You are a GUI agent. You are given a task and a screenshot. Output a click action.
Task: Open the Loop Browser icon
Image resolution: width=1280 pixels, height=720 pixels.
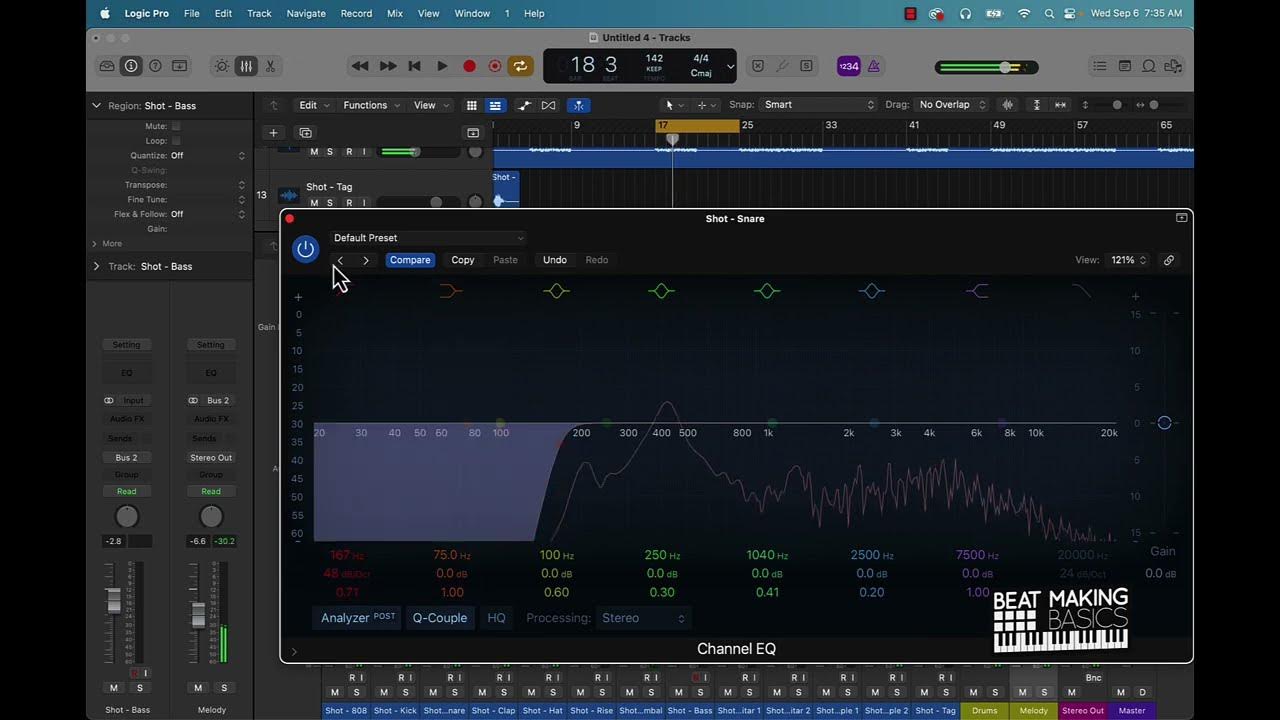pos(1149,66)
